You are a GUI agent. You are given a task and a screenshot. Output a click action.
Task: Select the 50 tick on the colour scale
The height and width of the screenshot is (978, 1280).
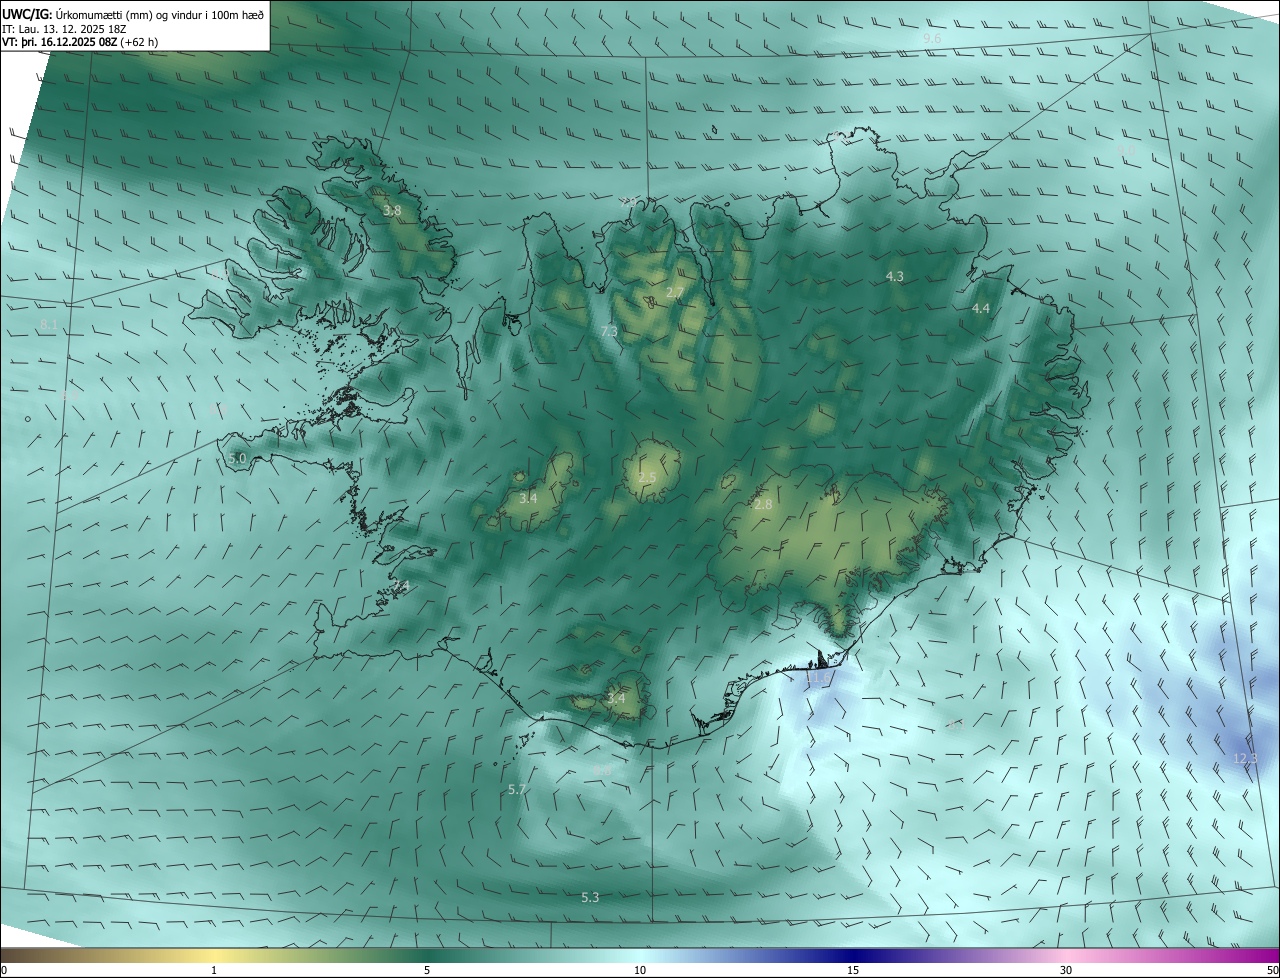[x=1272, y=971]
